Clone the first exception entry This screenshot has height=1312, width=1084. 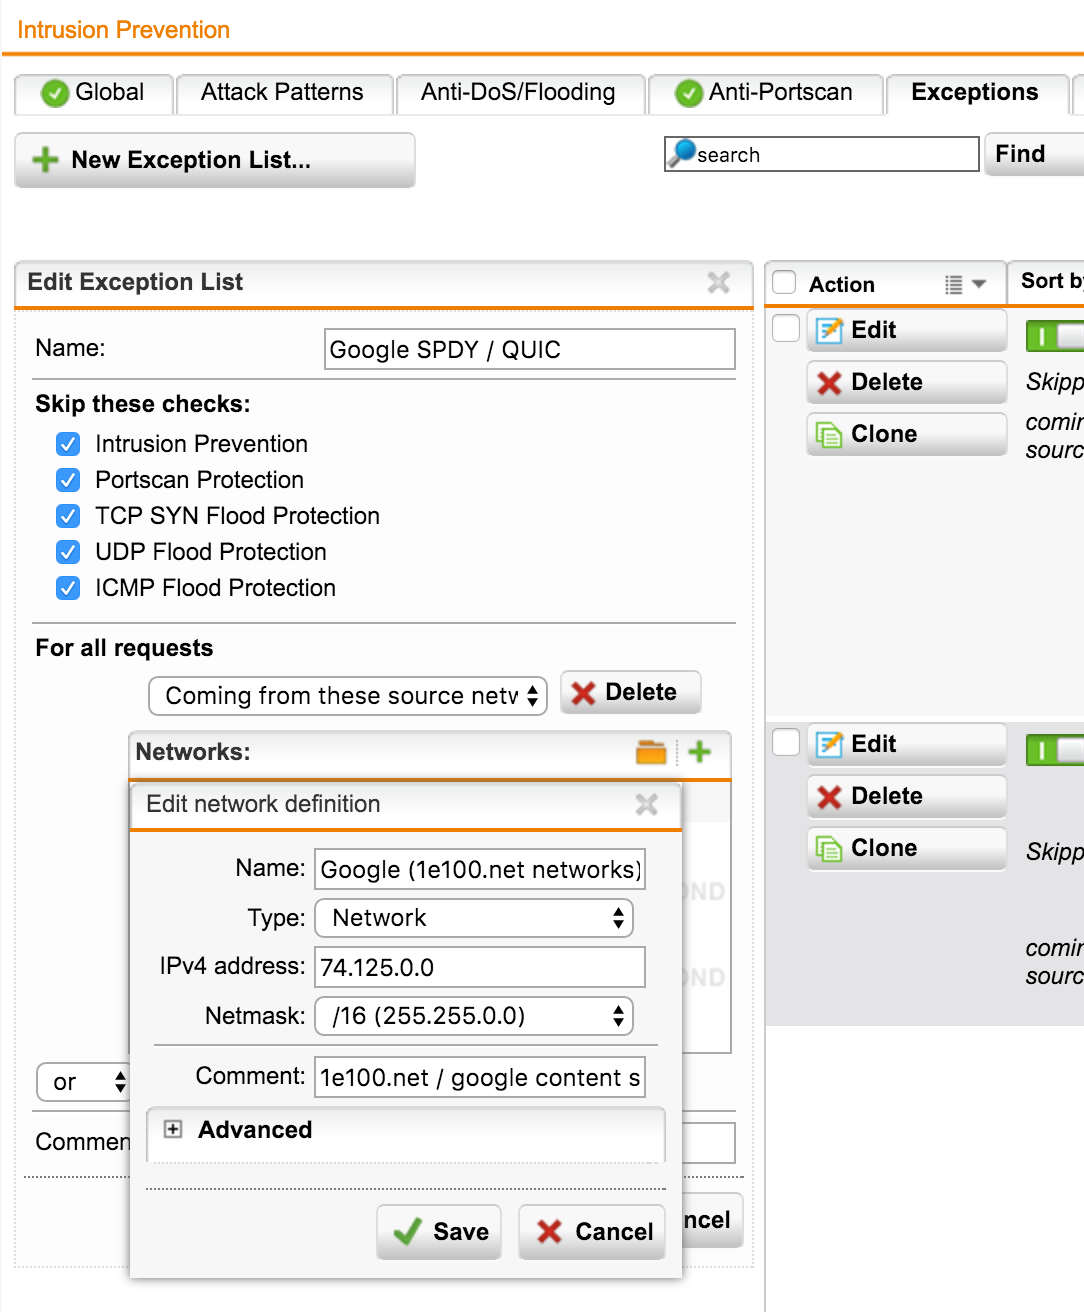pyautogui.click(x=906, y=434)
